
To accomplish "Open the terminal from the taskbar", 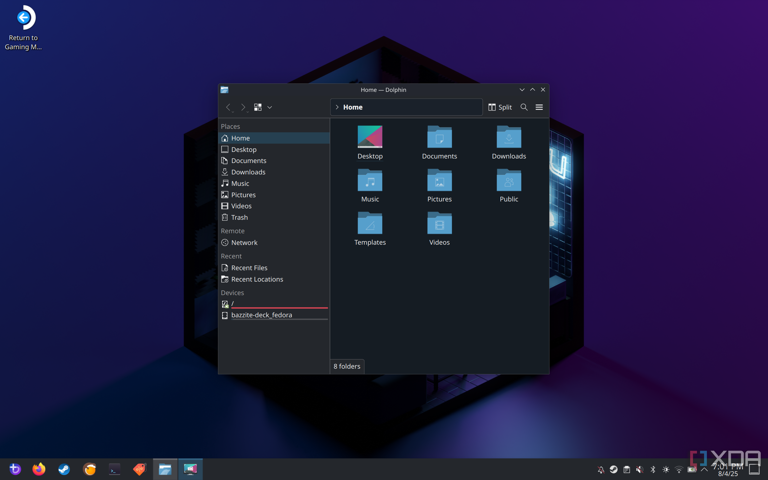I will click(x=115, y=469).
